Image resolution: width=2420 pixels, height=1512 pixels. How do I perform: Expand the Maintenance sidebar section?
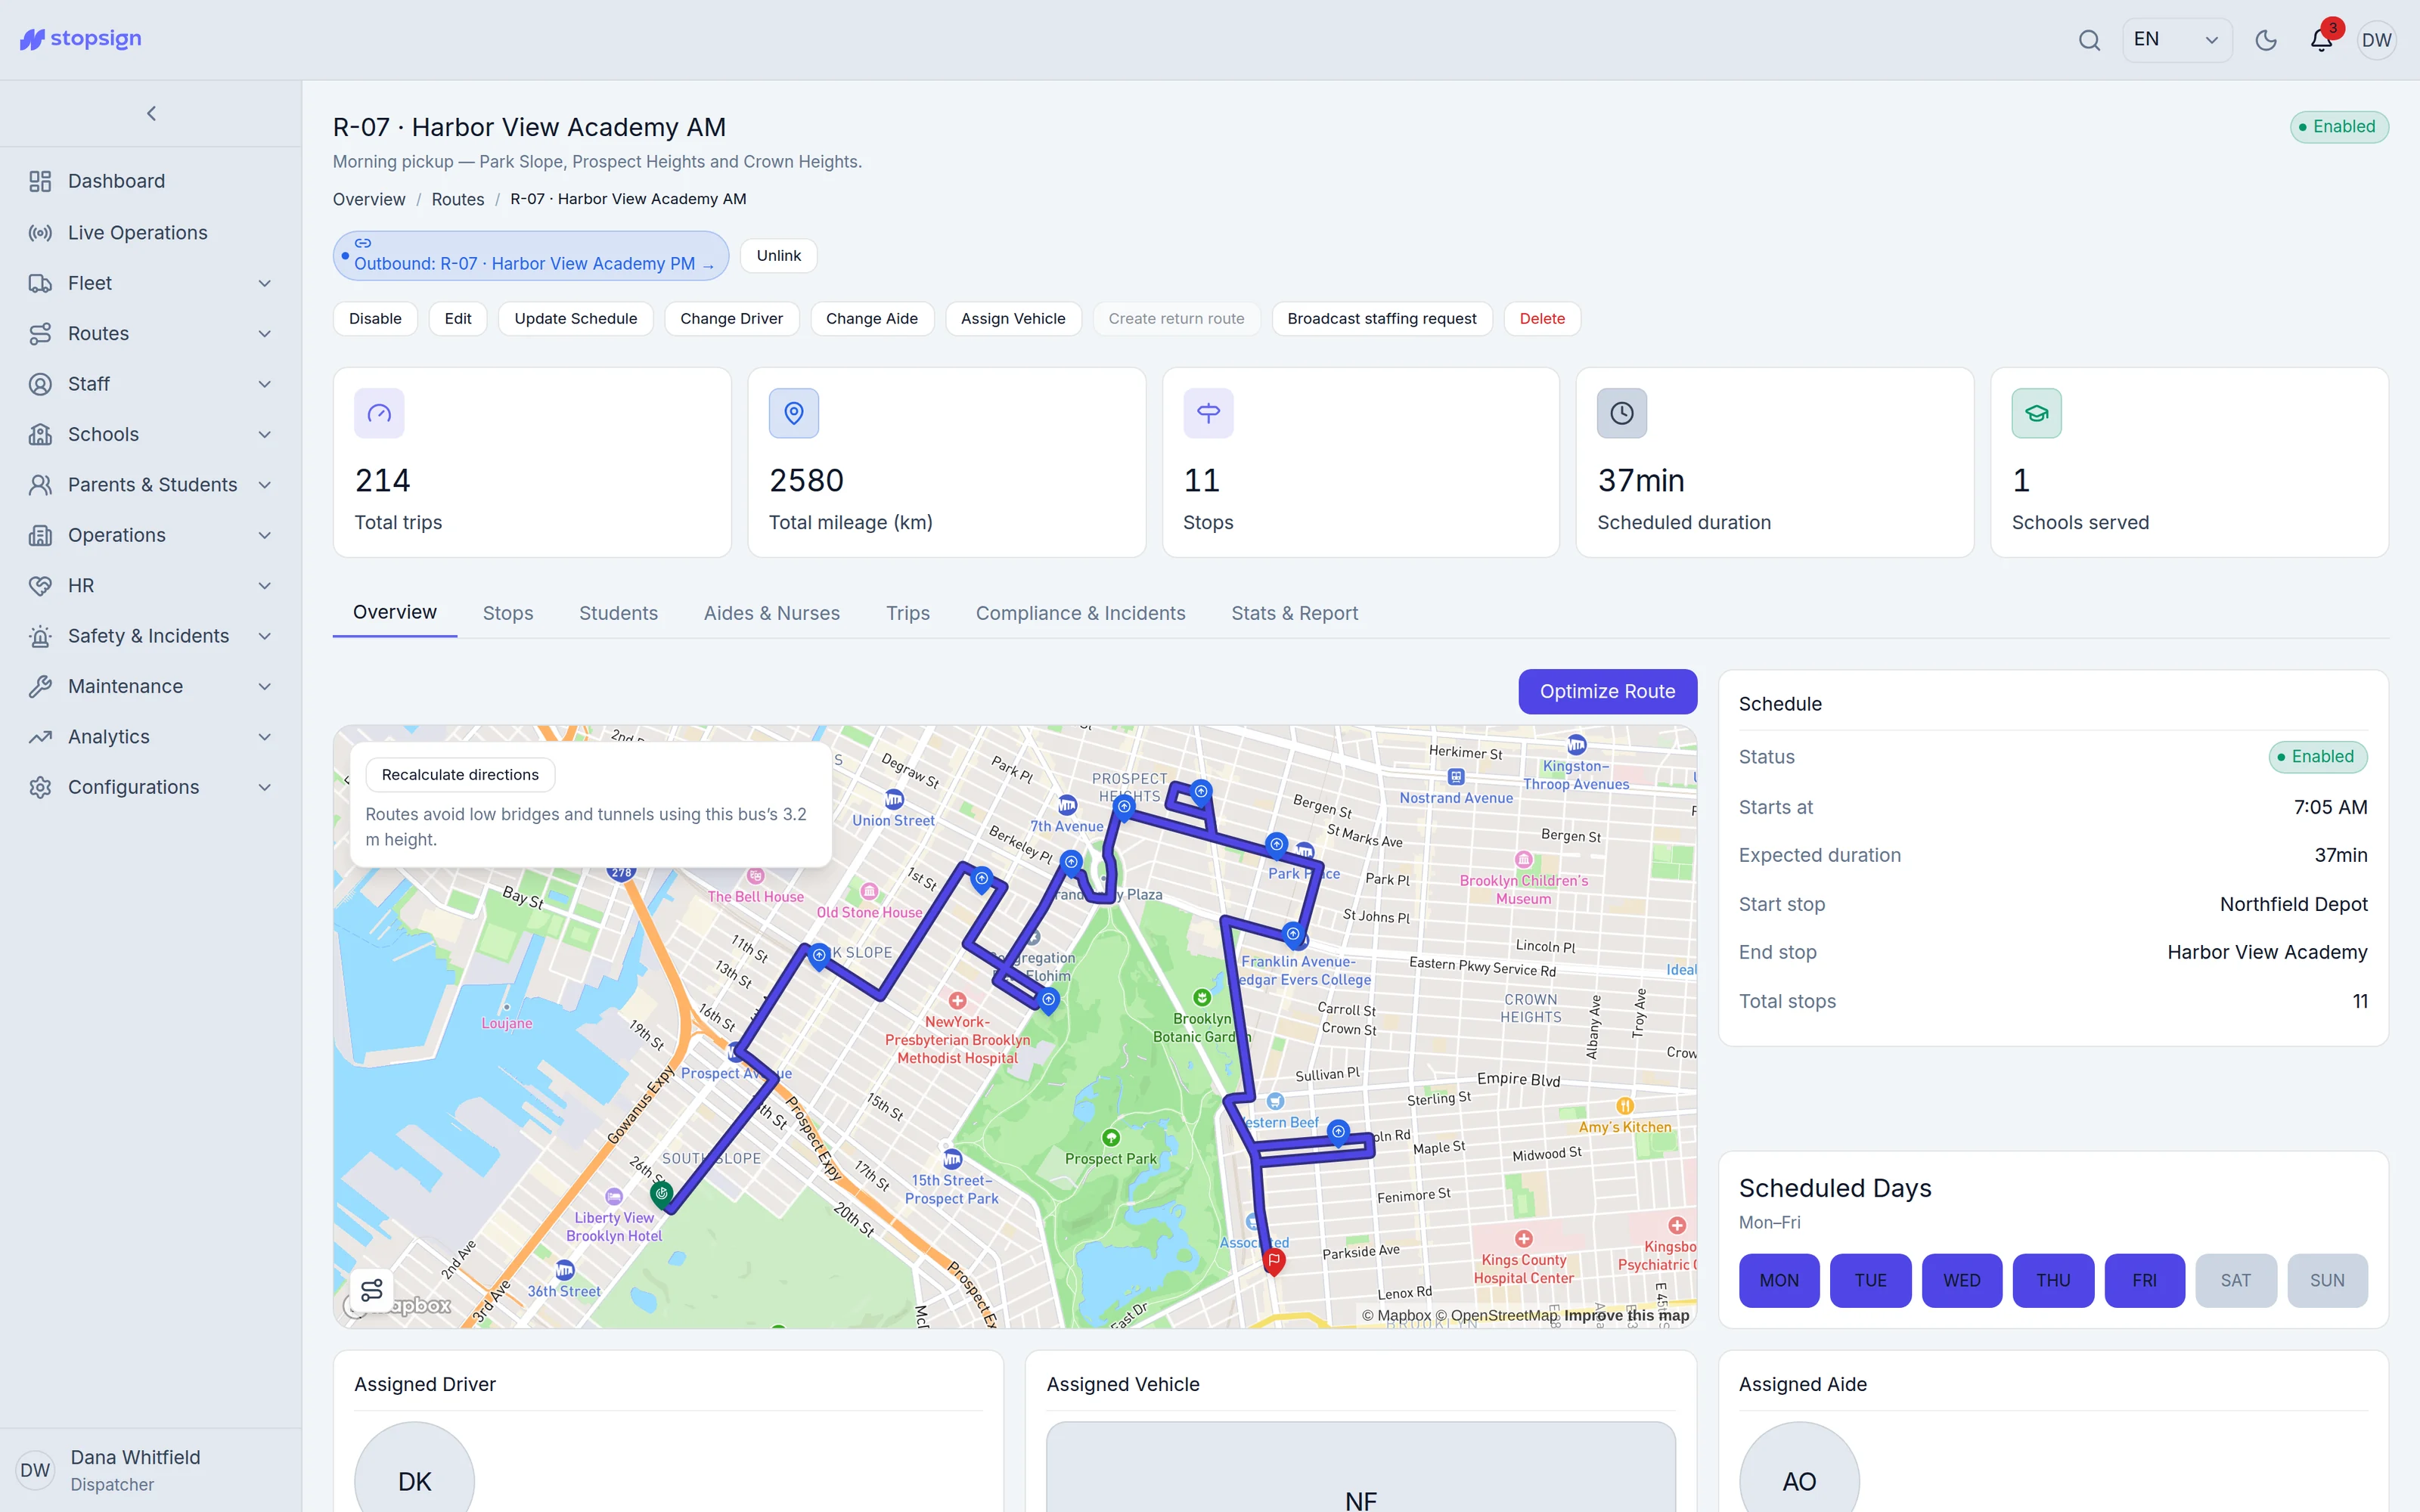pos(150,686)
